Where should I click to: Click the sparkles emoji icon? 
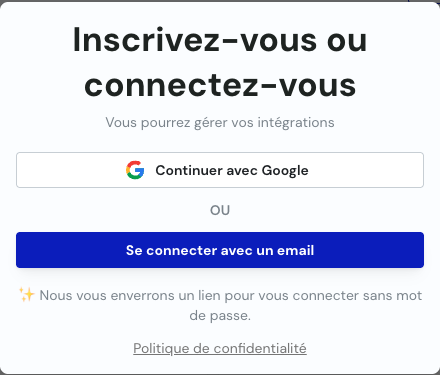(27, 295)
